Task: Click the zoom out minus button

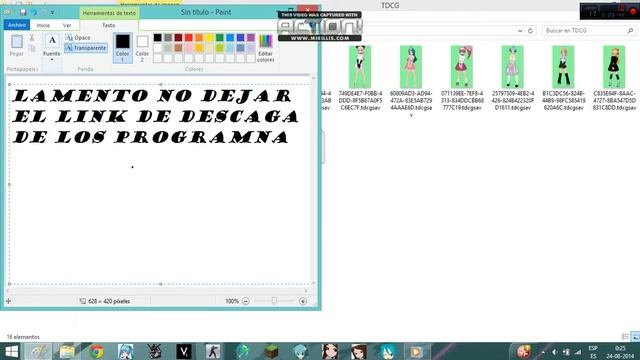Action: (246, 301)
